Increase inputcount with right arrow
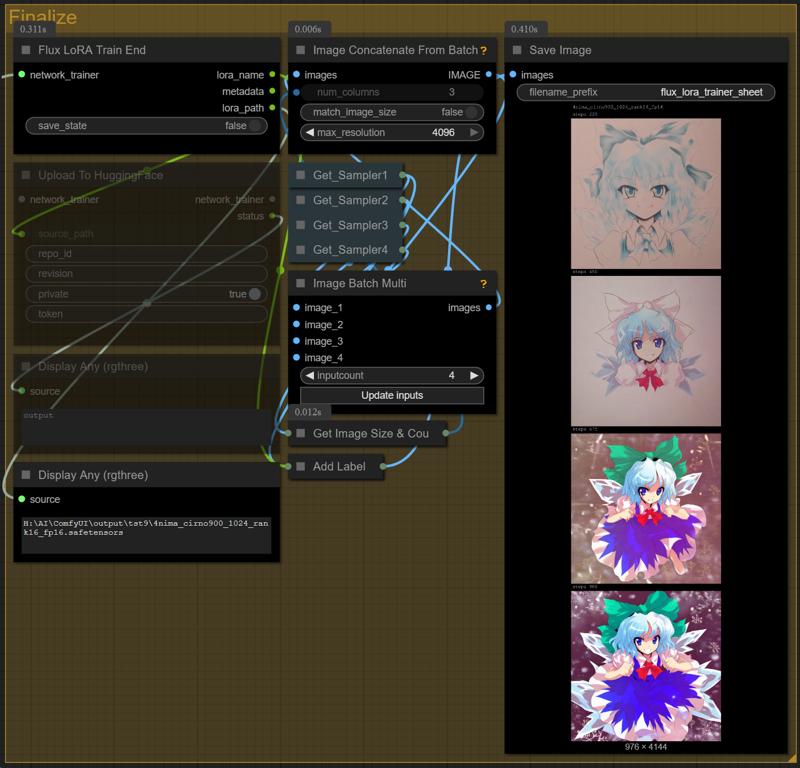800x768 pixels. [474, 376]
